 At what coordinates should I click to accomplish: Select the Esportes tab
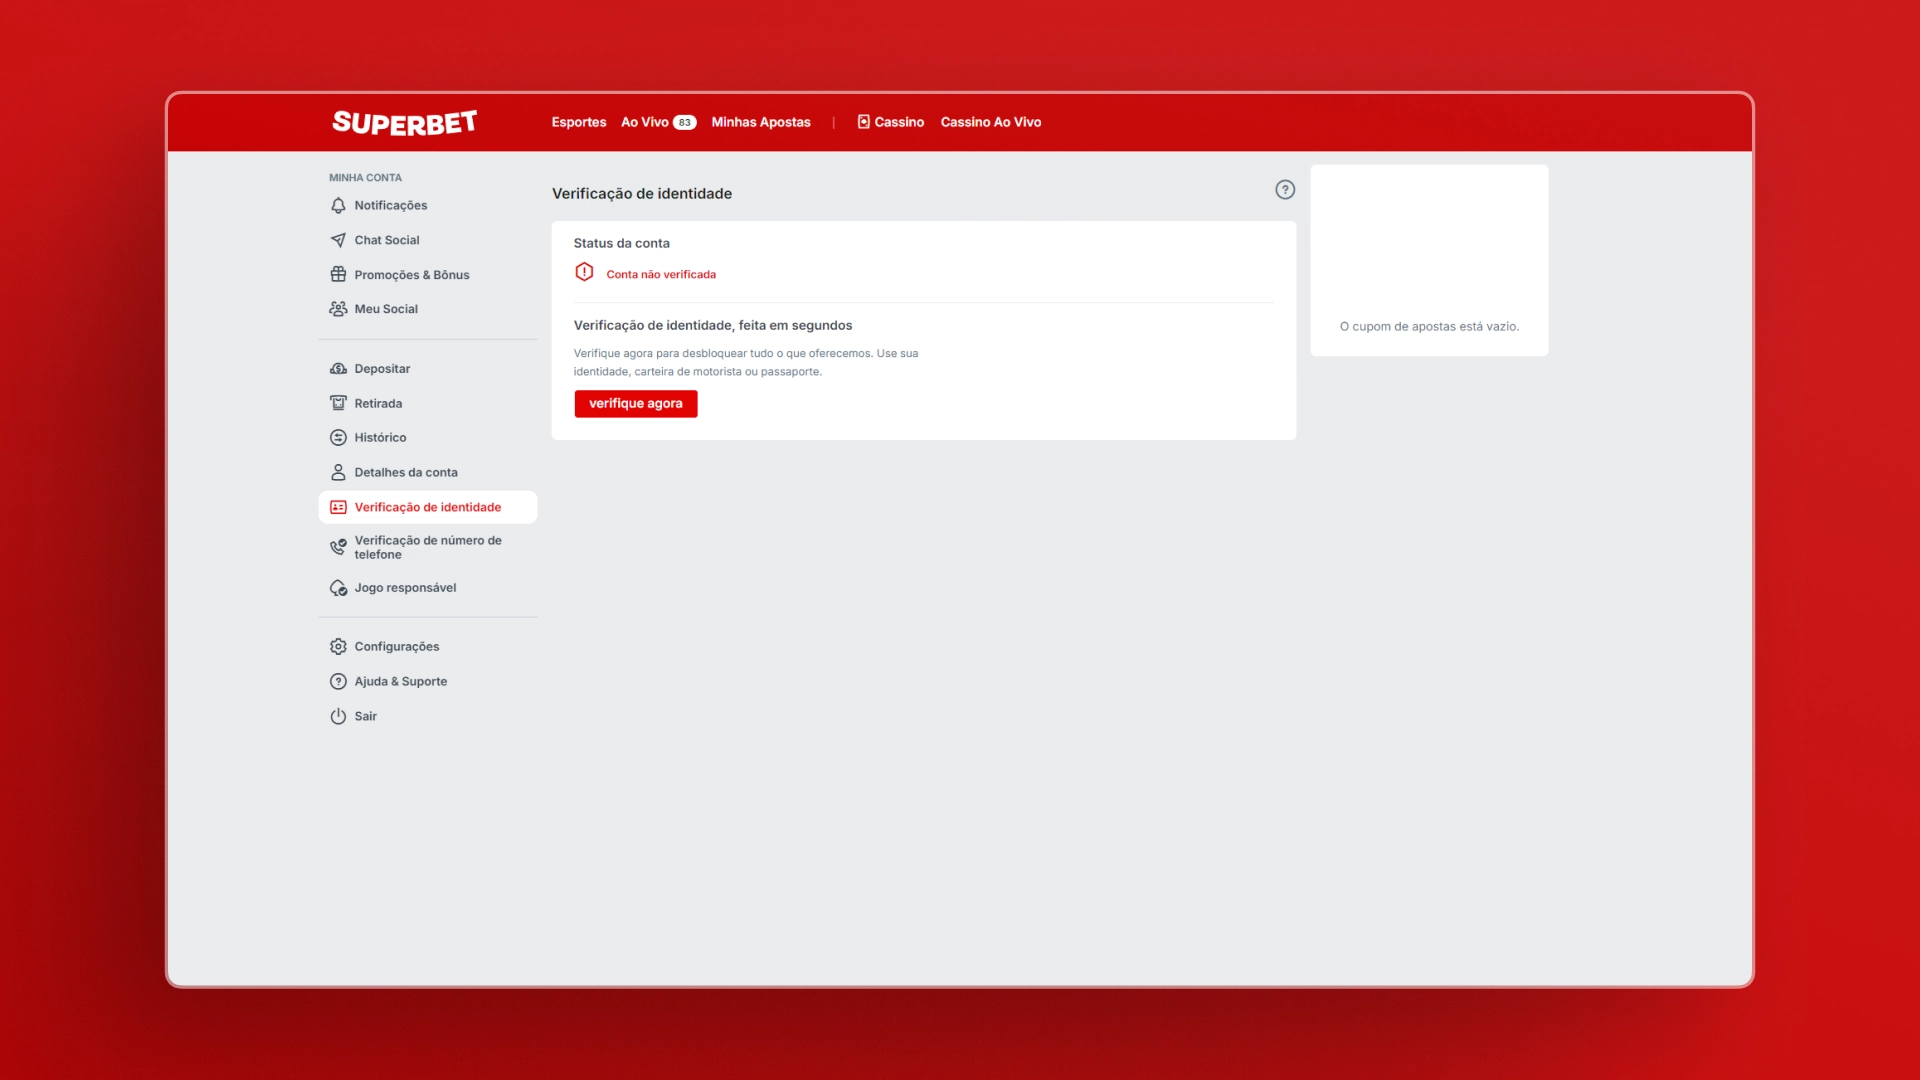pos(579,121)
